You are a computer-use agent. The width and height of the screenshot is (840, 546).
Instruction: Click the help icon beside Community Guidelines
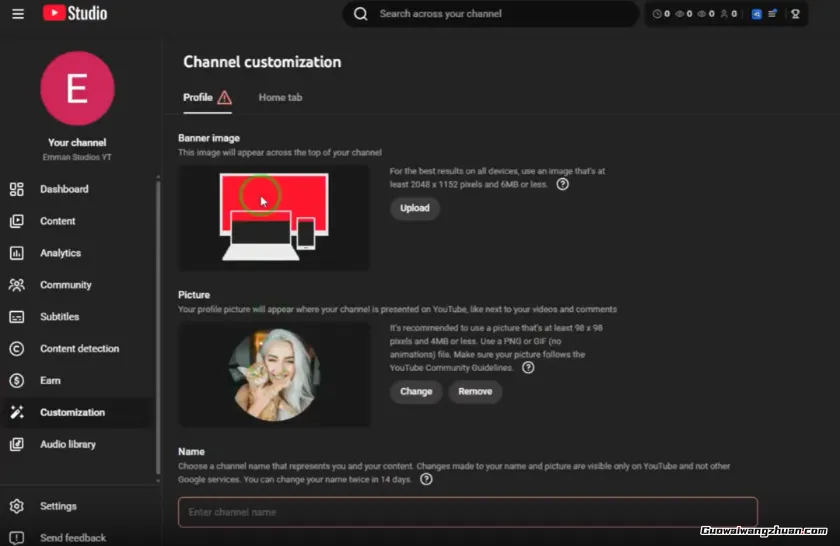(528, 367)
